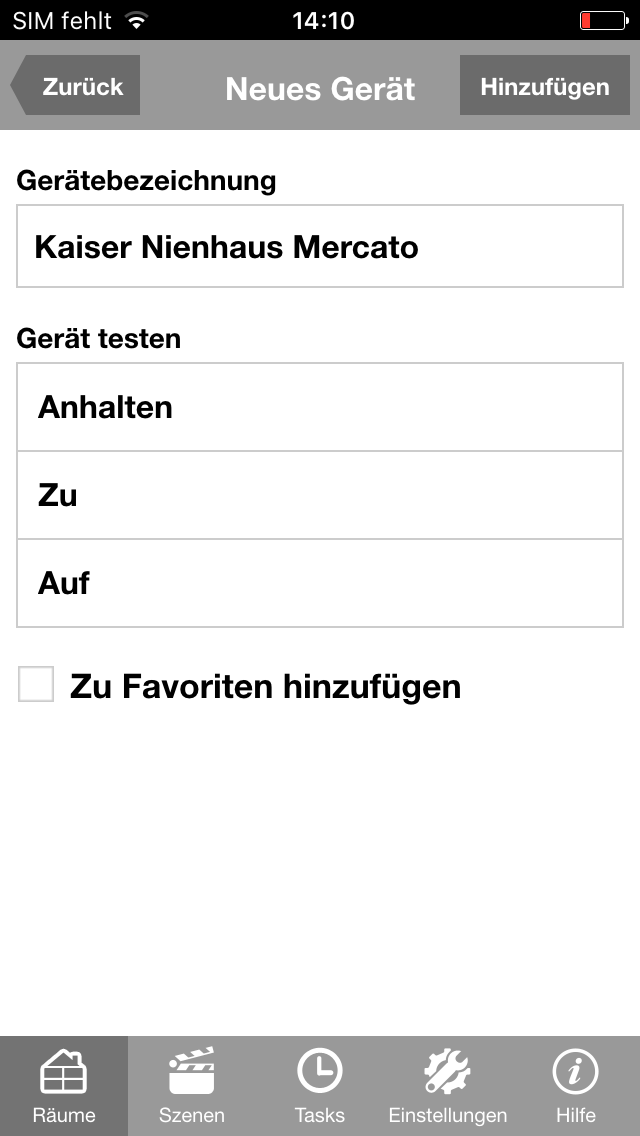Edit the Gerätebezeichnung text field
This screenshot has height=1136, width=640.
(x=320, y=247)
